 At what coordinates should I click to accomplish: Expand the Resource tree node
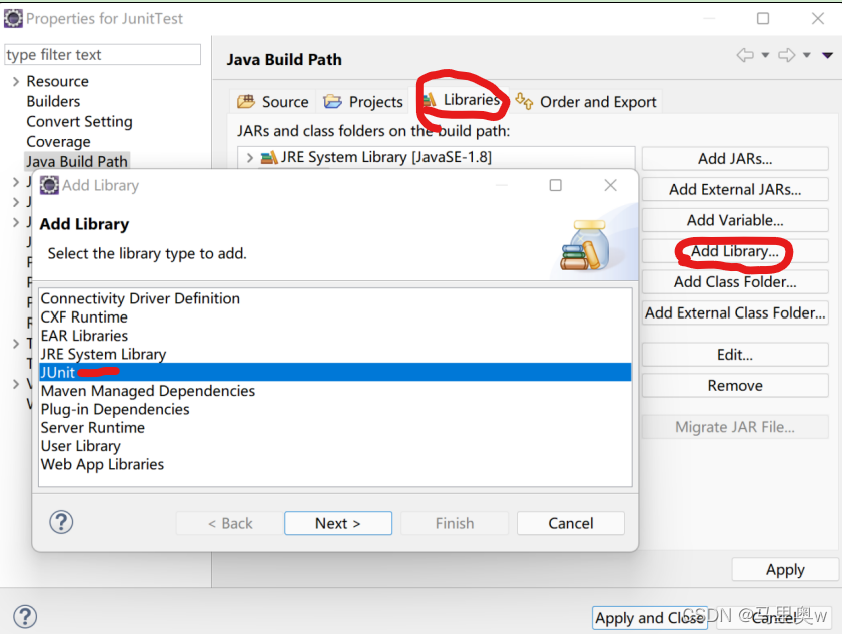pos(16,81)
